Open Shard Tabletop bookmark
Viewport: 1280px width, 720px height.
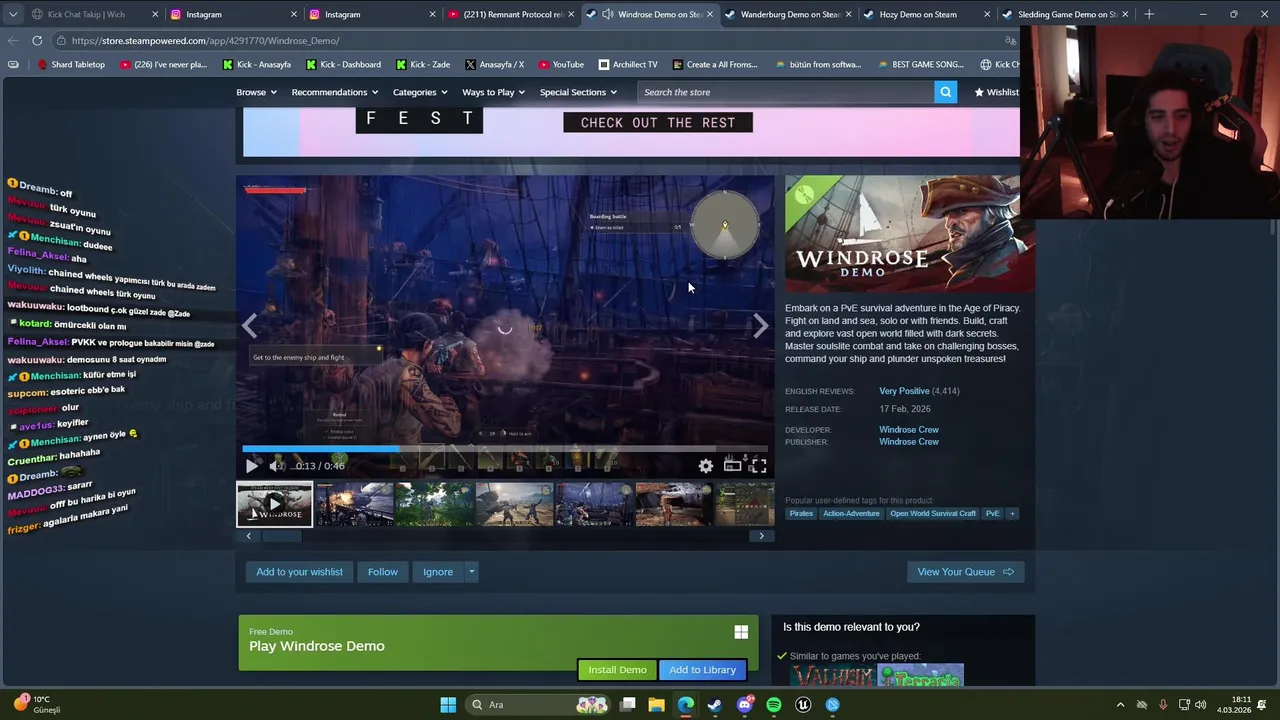pos(71,64)
